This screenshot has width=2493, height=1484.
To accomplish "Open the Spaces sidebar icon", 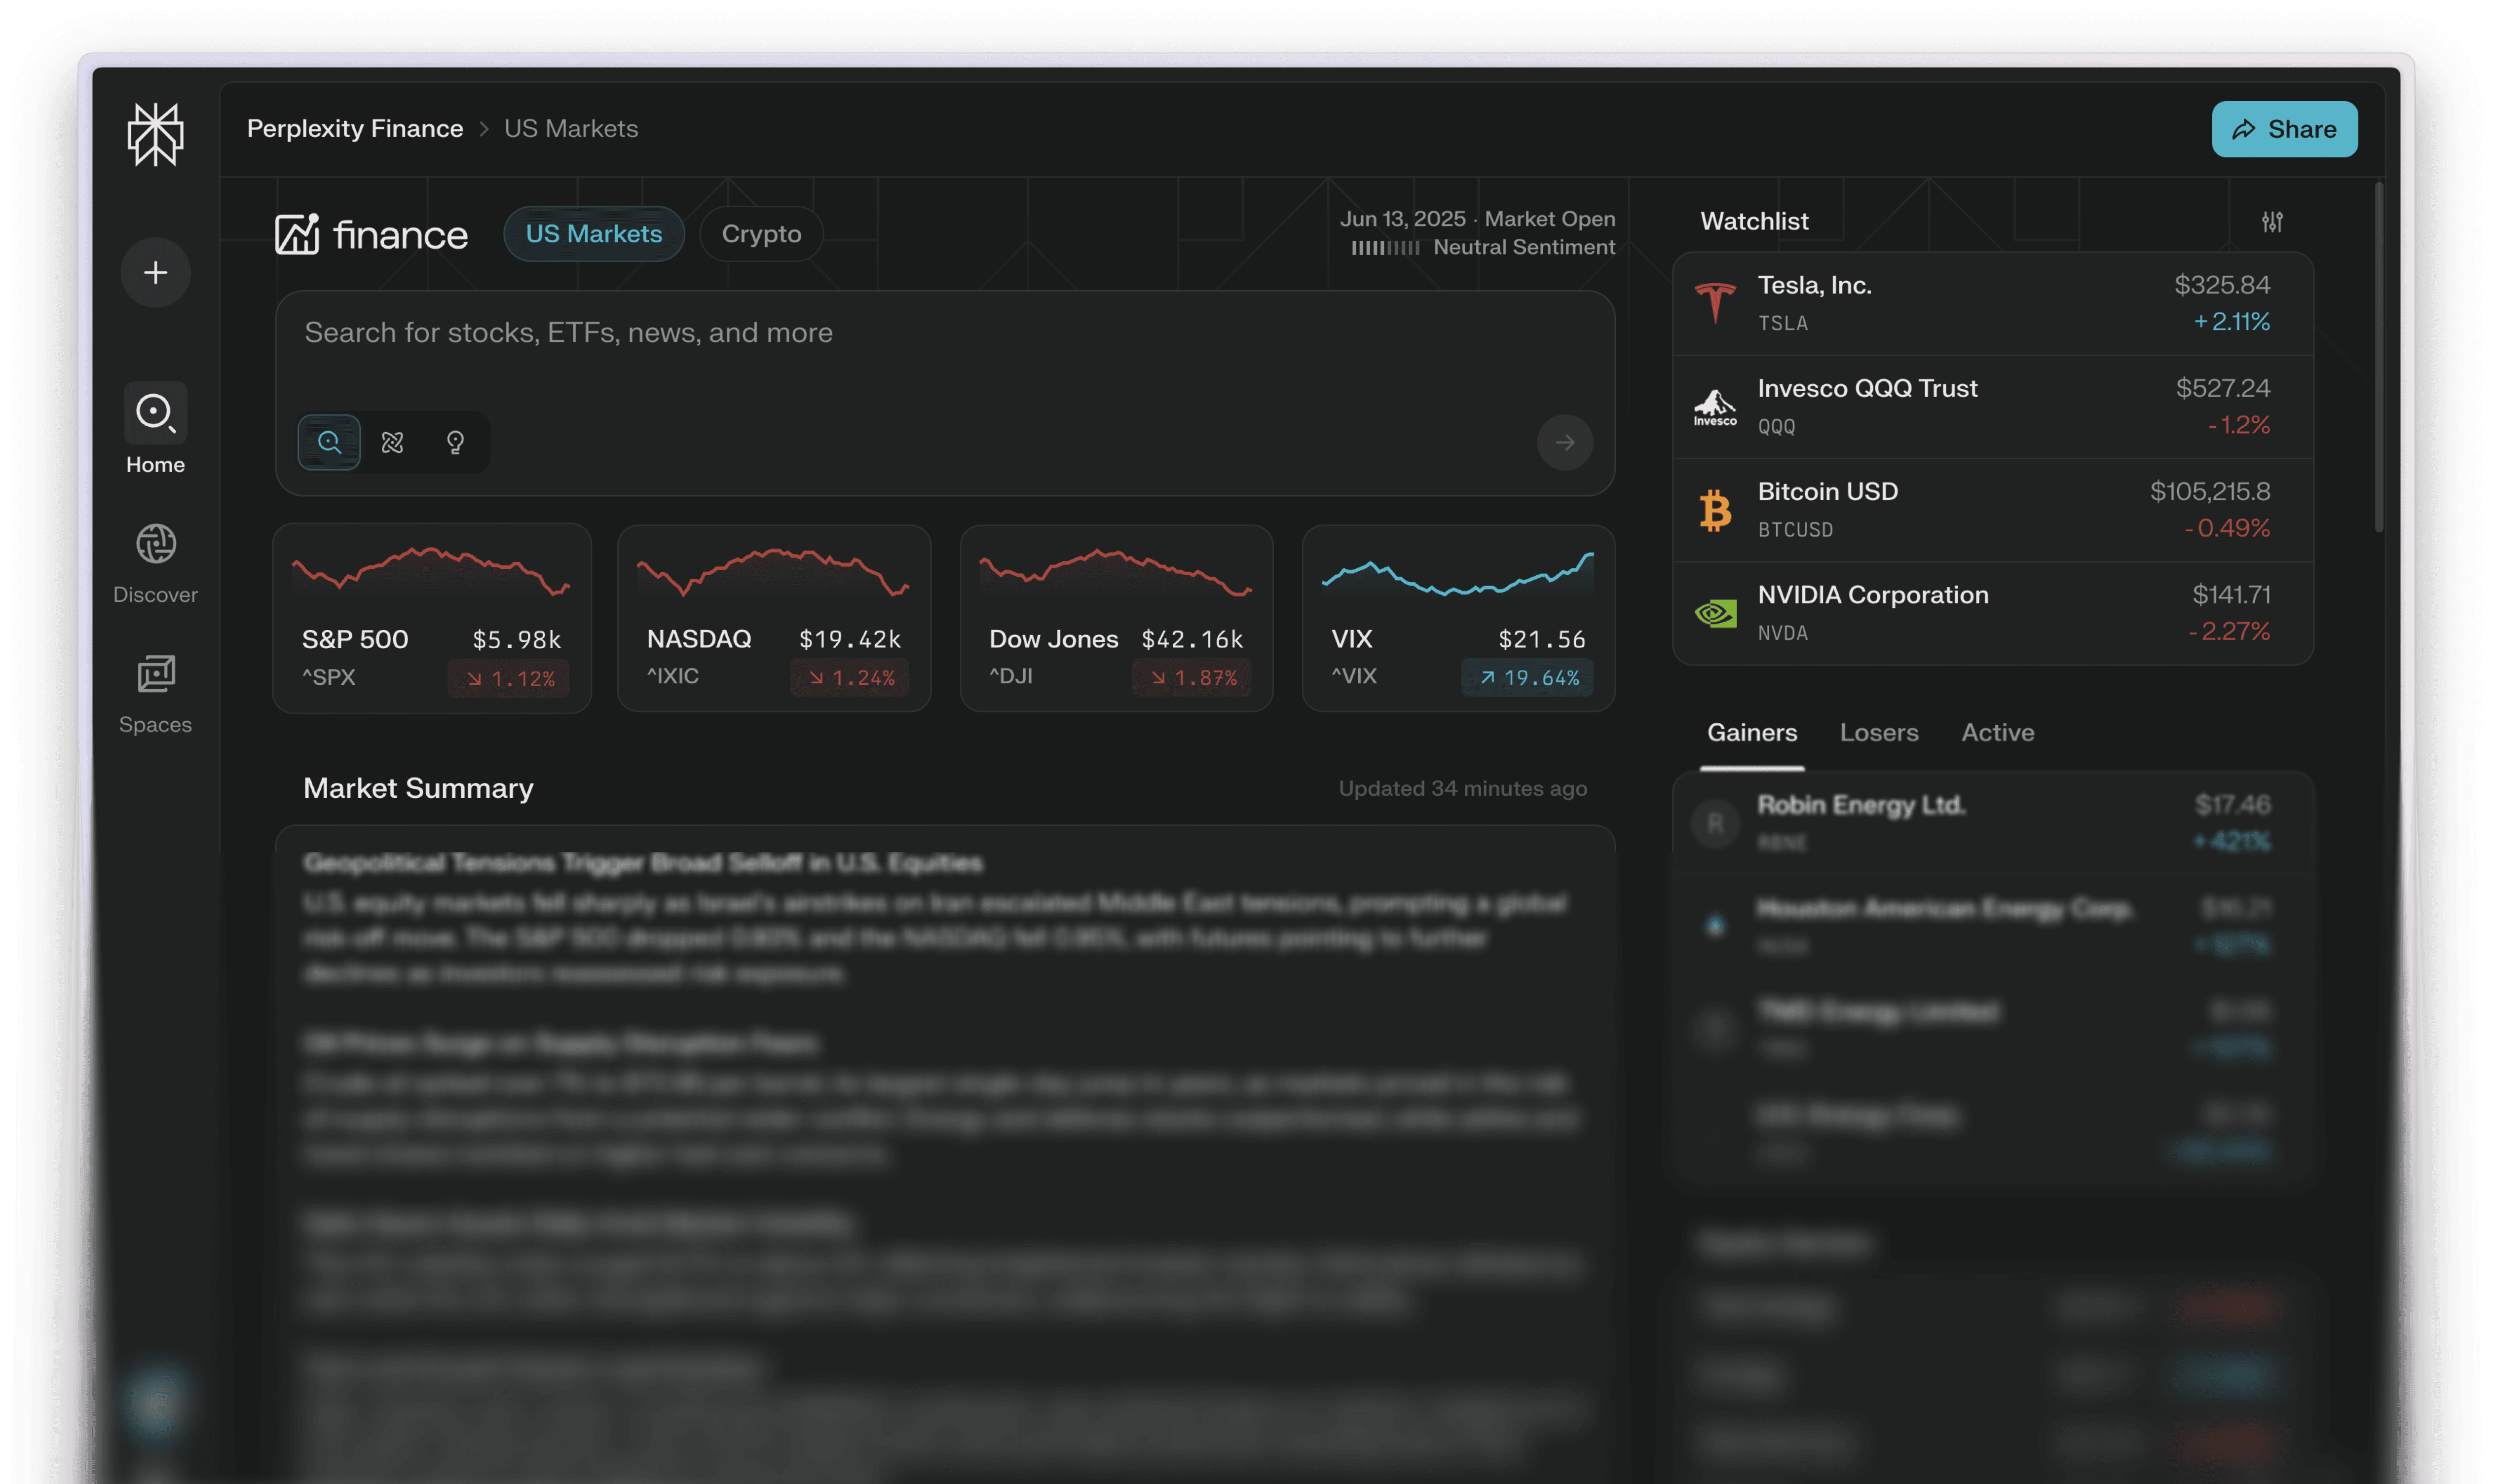I will [x=155, y=674].
